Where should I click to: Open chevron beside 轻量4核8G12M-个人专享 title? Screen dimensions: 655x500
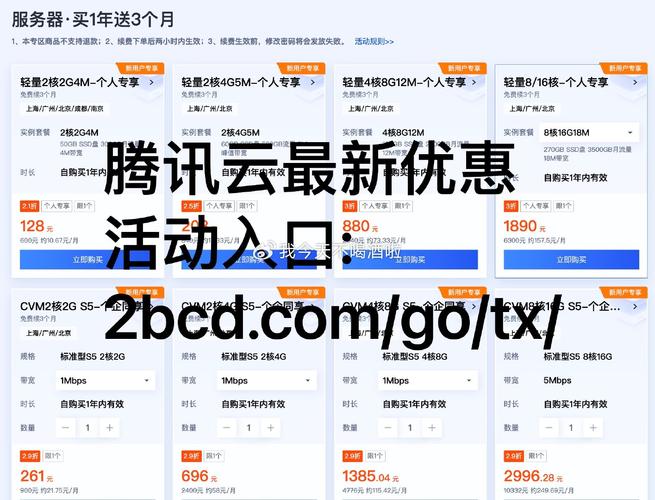[474, 82]
